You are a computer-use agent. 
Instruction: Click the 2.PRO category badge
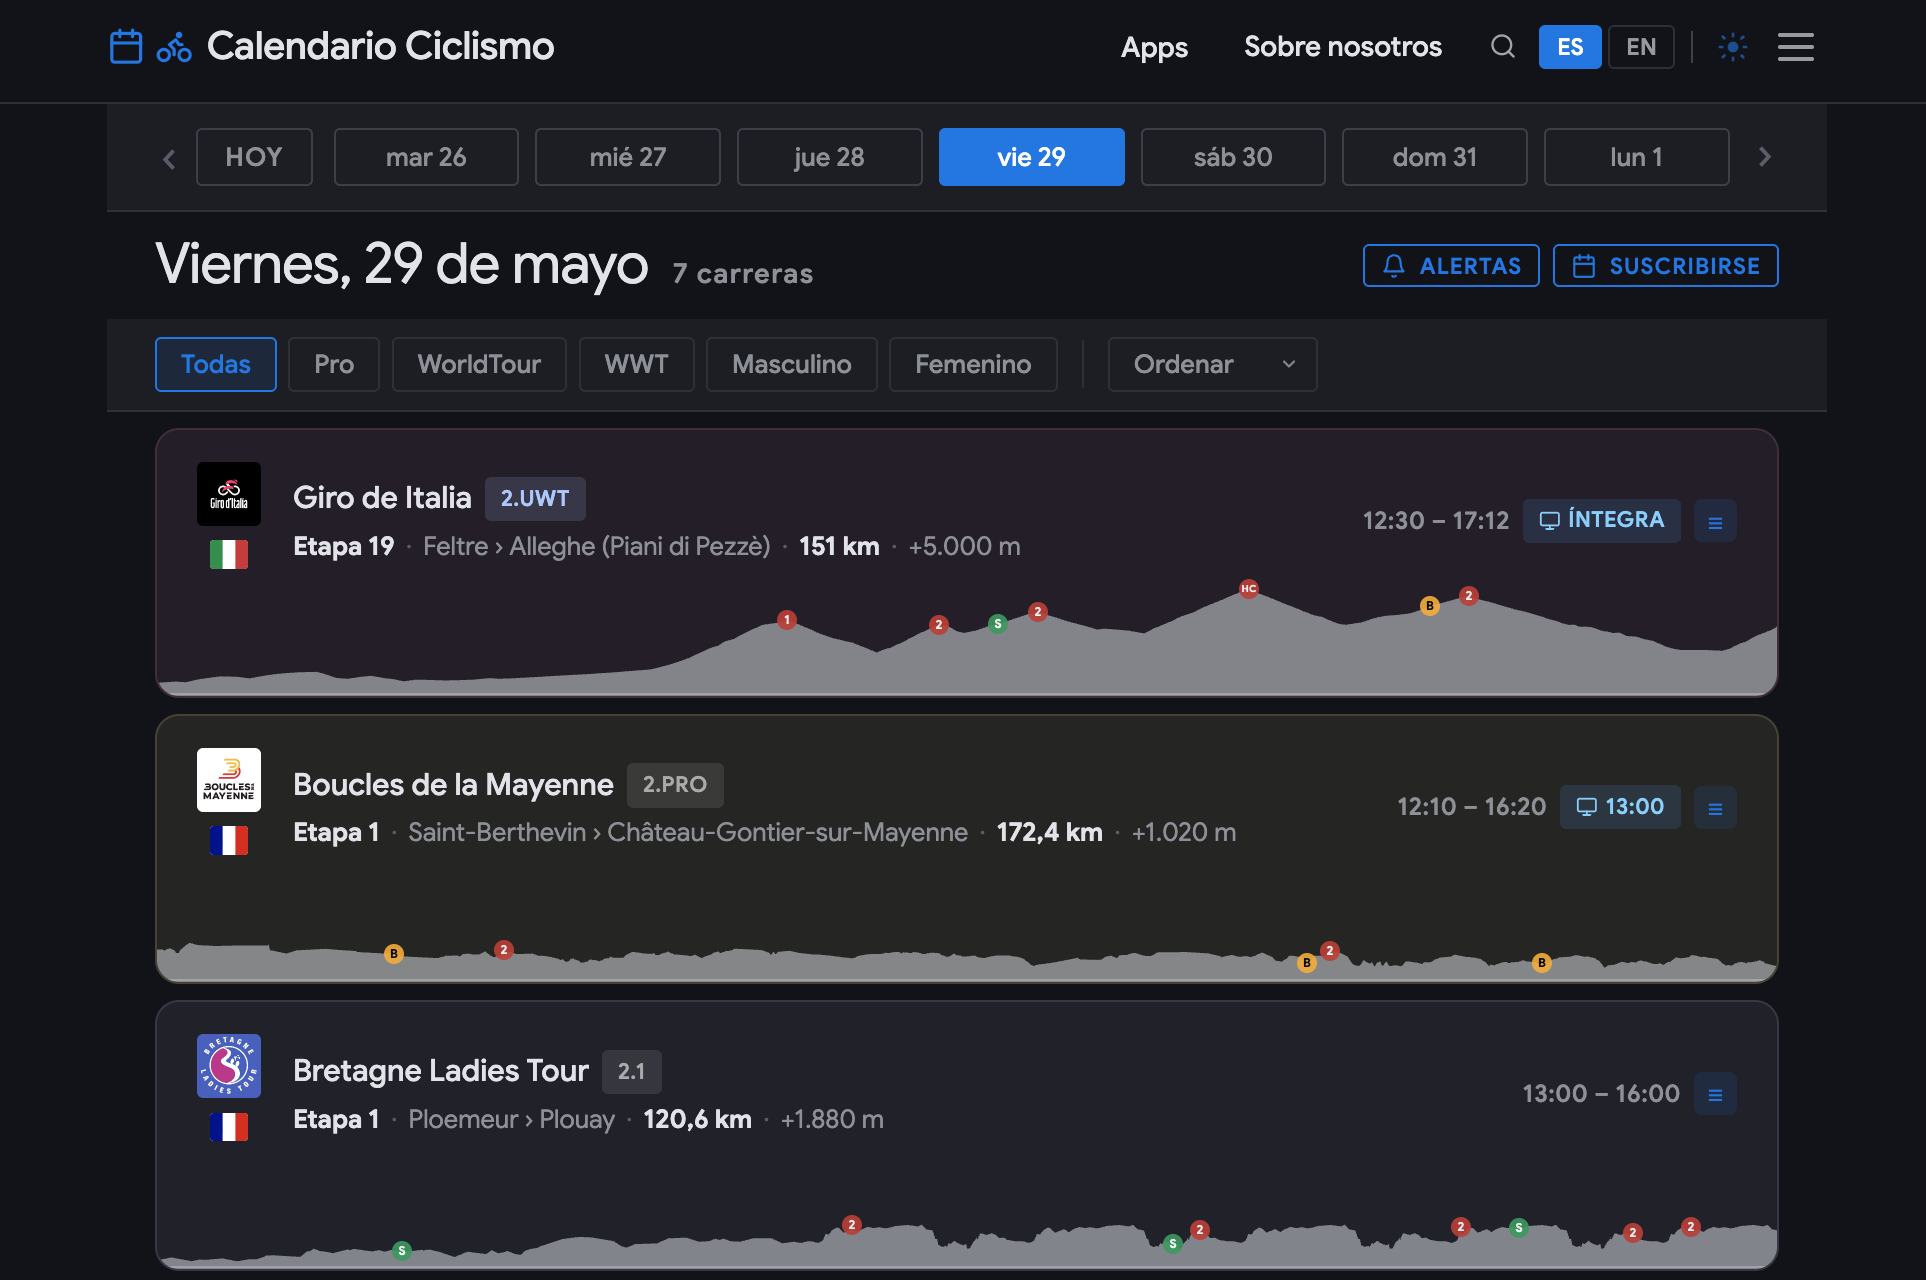pos(675,785)
